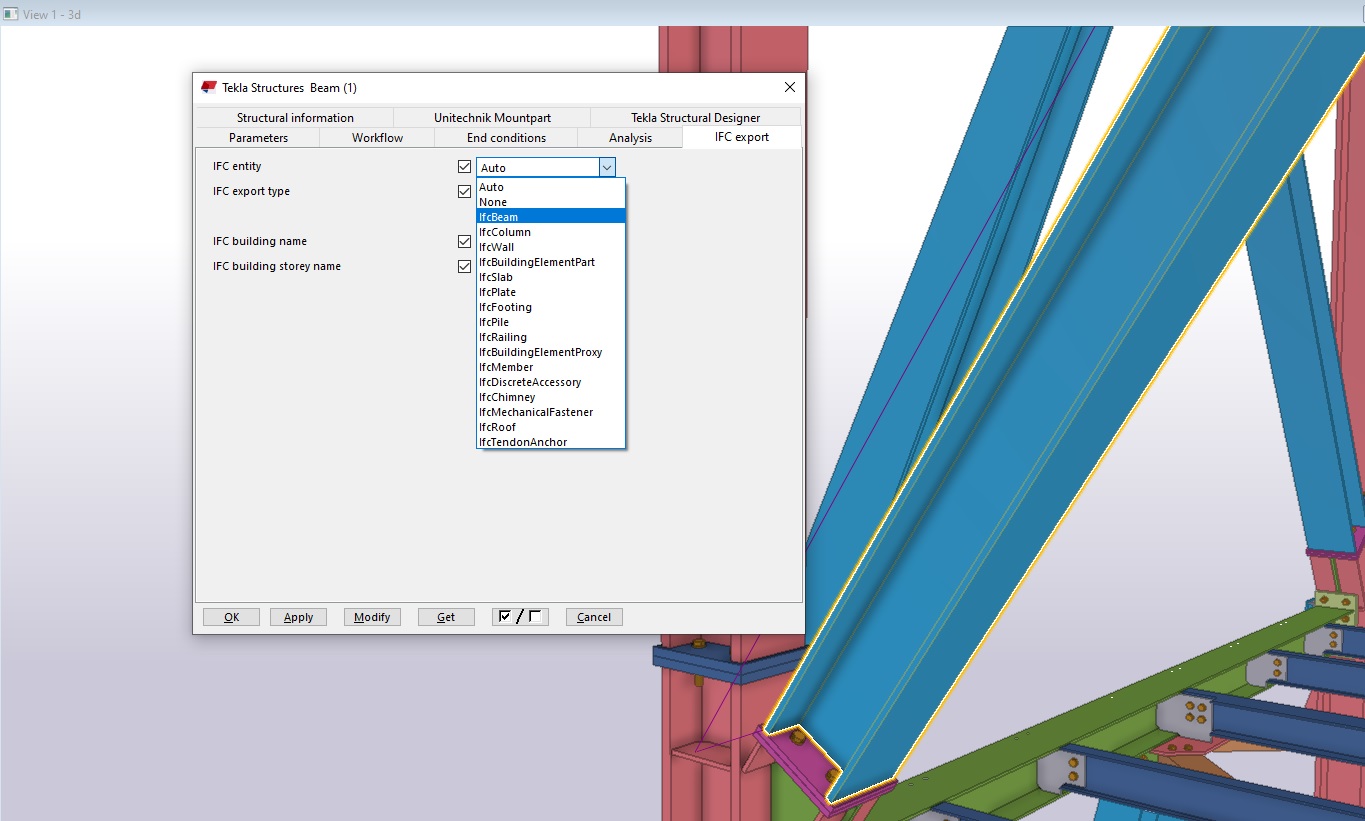Choose IfcBeam from the entity list
Viewport: 1365px width, 821px height.
[551, 217]
